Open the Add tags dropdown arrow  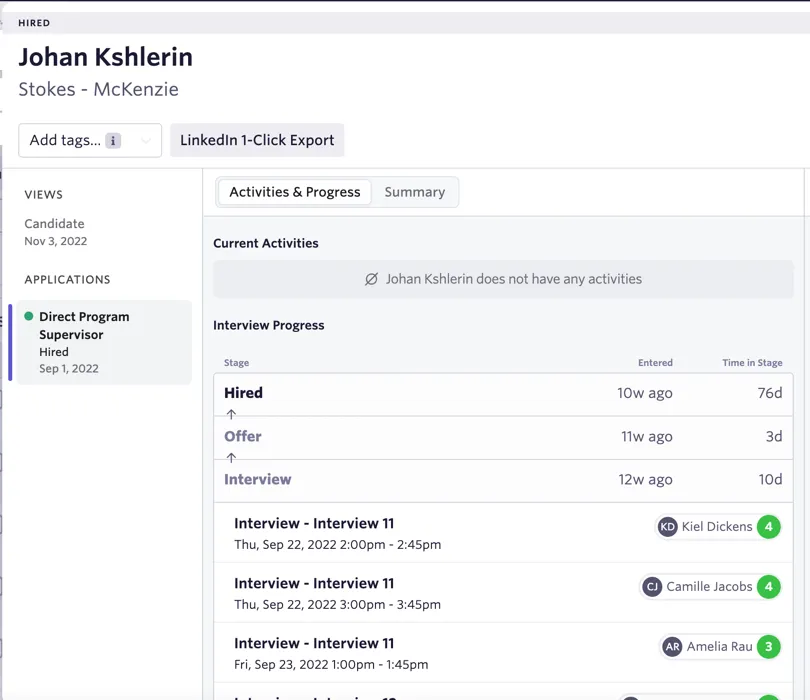pyautogui.click(x=146, y=141)
